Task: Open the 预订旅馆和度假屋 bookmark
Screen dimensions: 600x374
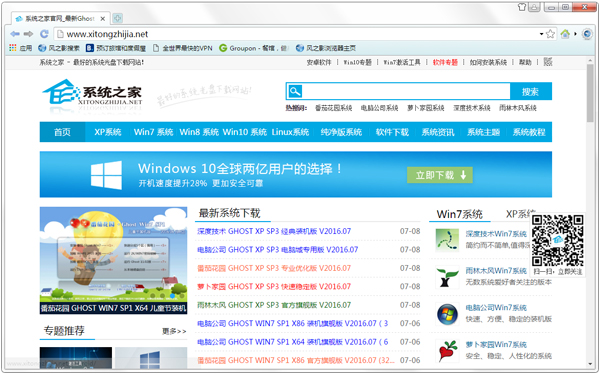Action: [116, 48]
